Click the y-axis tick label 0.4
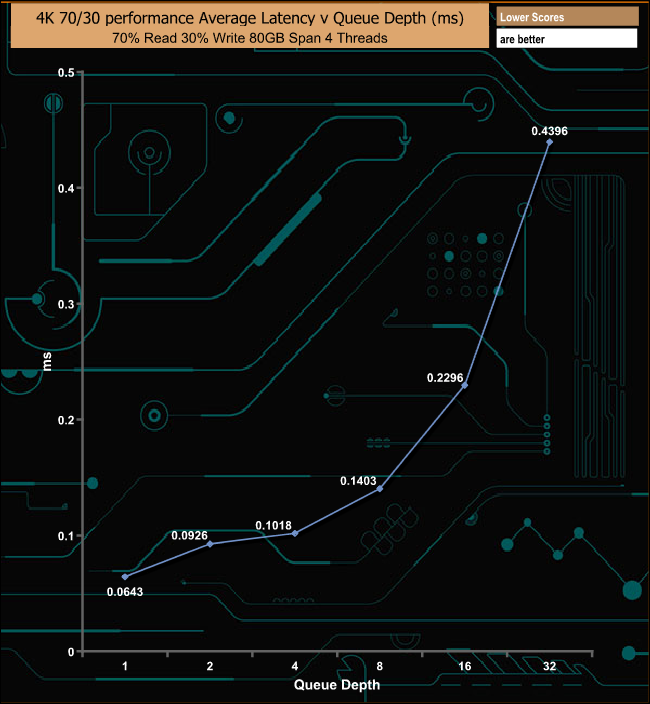 coord(66,189)
